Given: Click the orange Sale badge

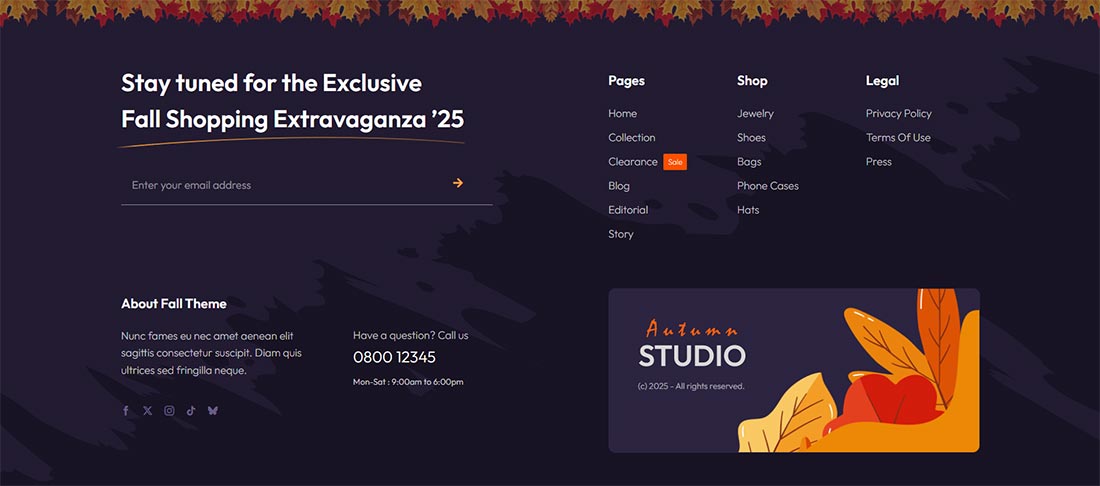Looking at the screenshot, I should pyautogui.click(x=675, y=162).
